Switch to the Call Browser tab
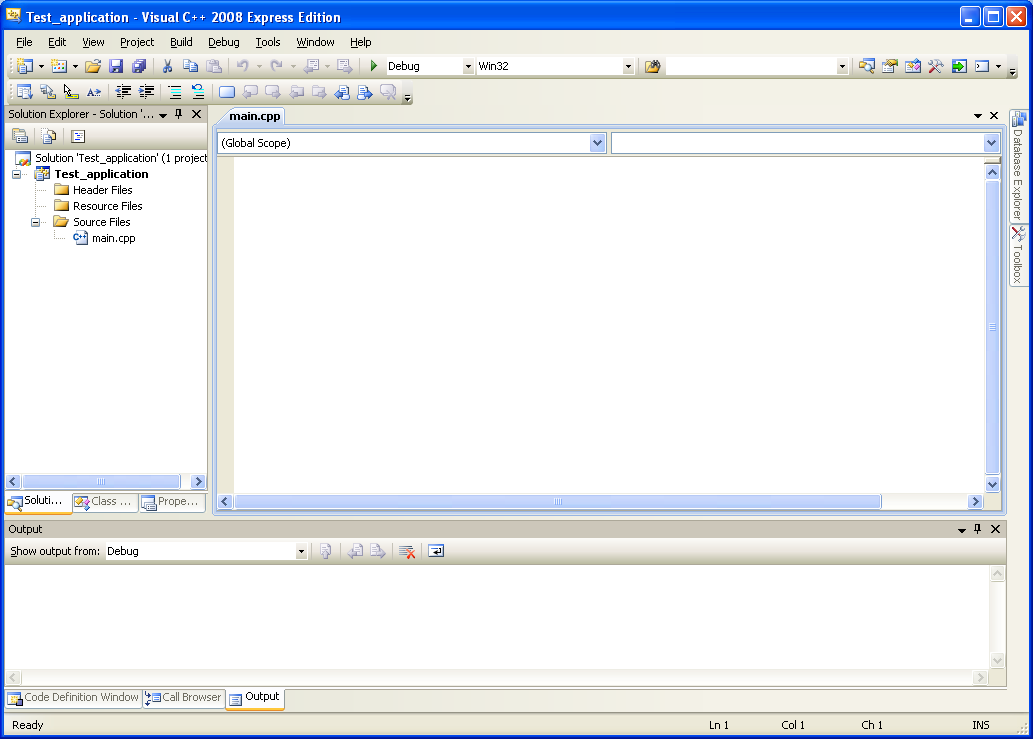The image size is (1033, 739). point(184,698)
